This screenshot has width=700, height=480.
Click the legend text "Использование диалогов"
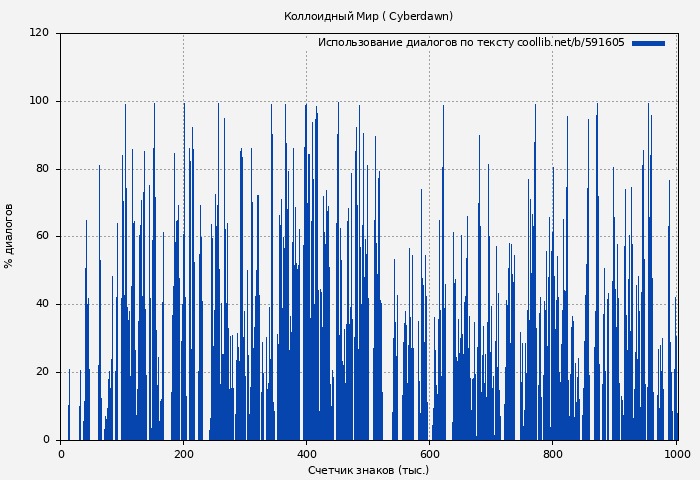(x=387, y=43)
